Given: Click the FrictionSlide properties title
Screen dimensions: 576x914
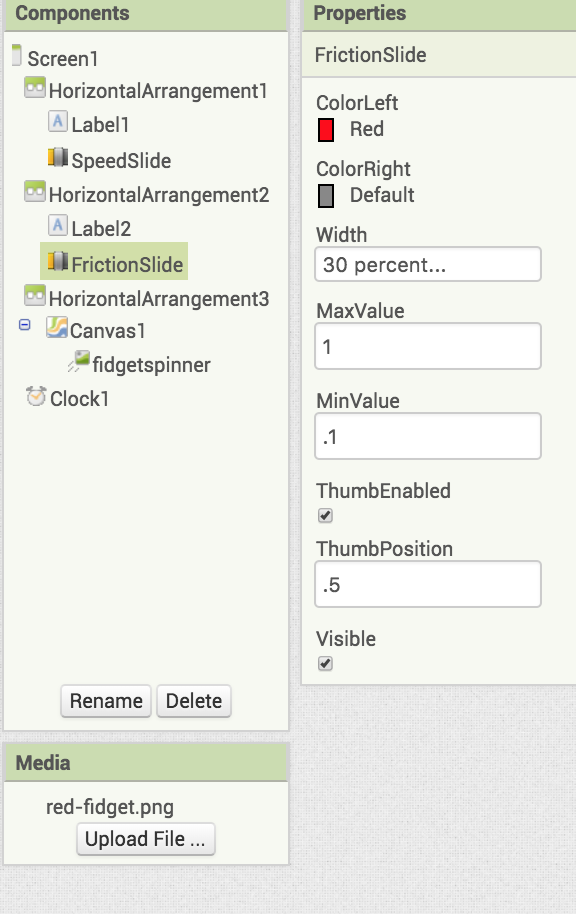Looking at the screenshot, I should (x=371, y=55).
